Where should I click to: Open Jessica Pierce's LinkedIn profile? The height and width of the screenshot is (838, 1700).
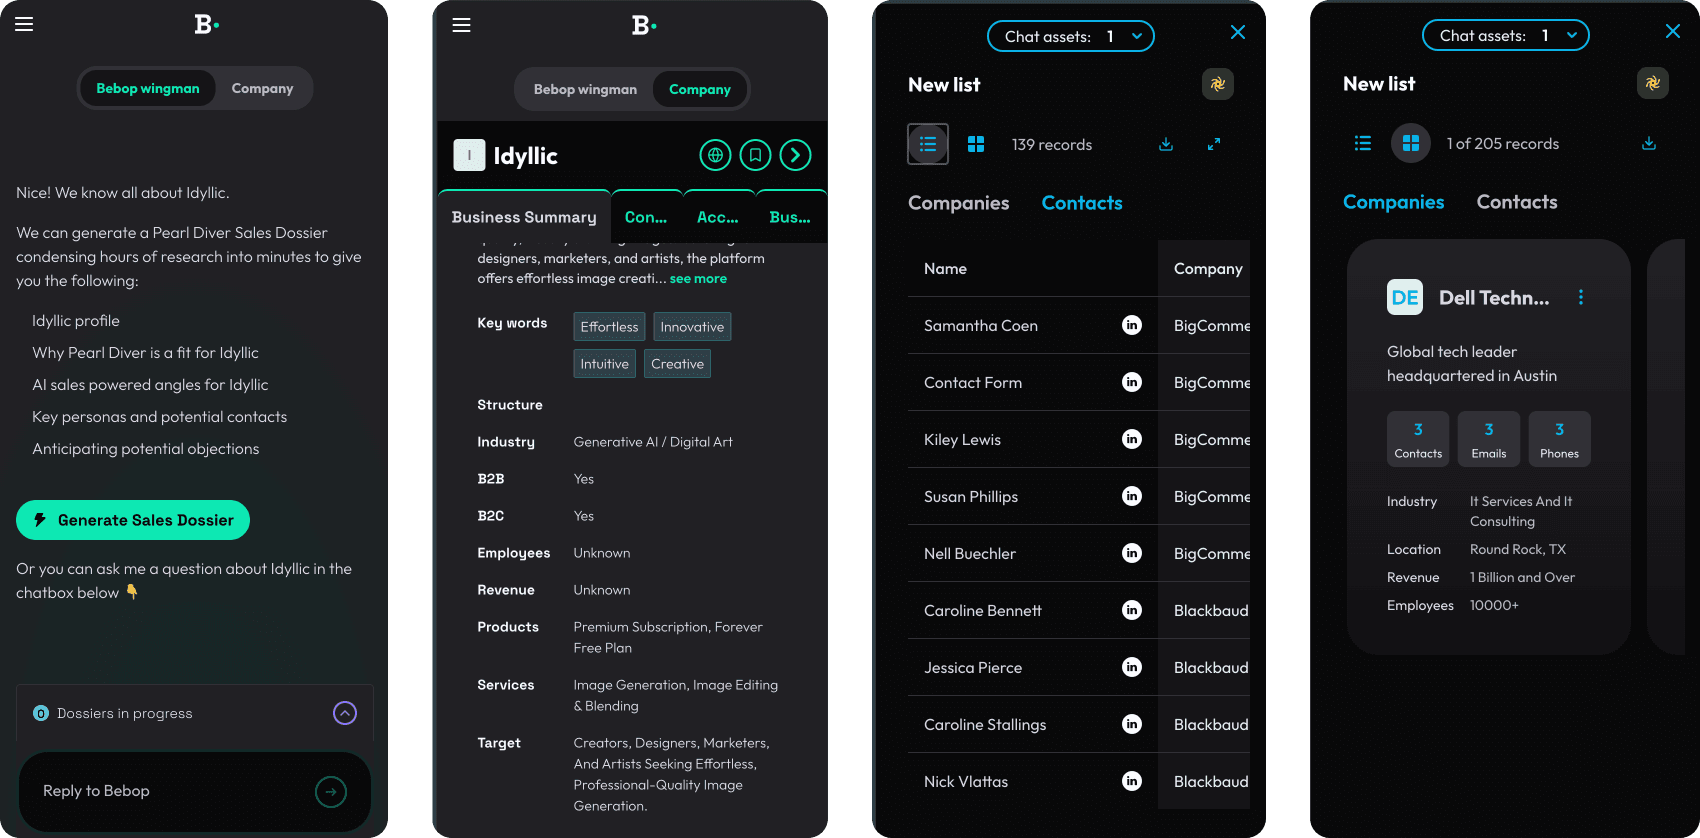point(1132,667)
